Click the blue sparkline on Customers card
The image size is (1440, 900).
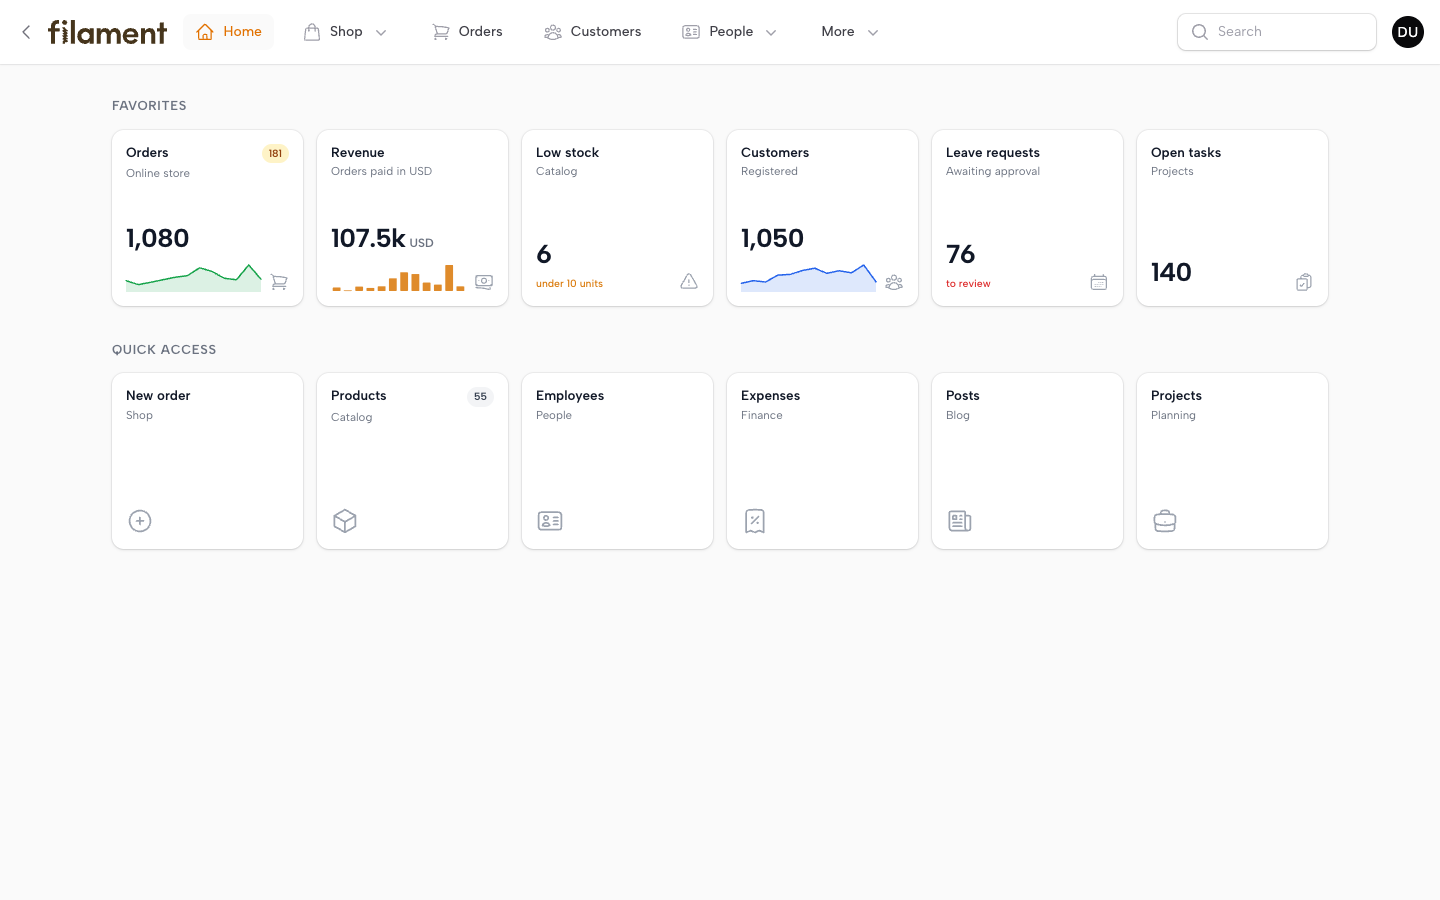[808, 278]
